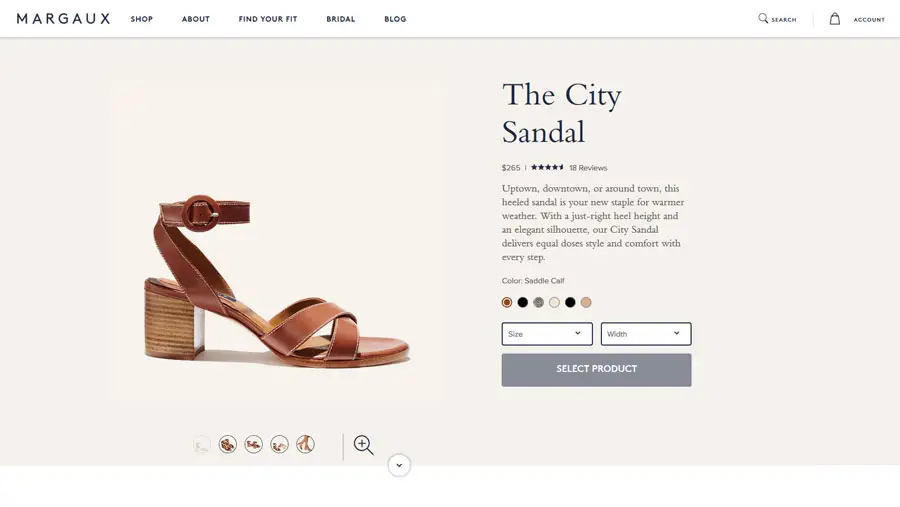Open the Shop menu
The height and width of the screenshot is (507, 900).
pos(142,19)
